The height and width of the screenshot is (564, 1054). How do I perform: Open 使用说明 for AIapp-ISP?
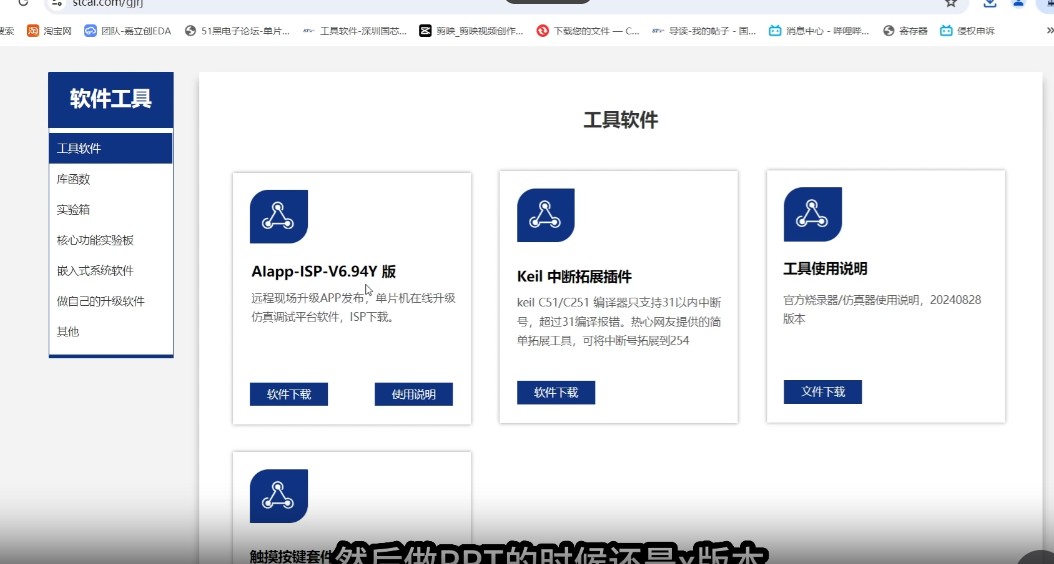pyautogui.click(x=413, y=395)
